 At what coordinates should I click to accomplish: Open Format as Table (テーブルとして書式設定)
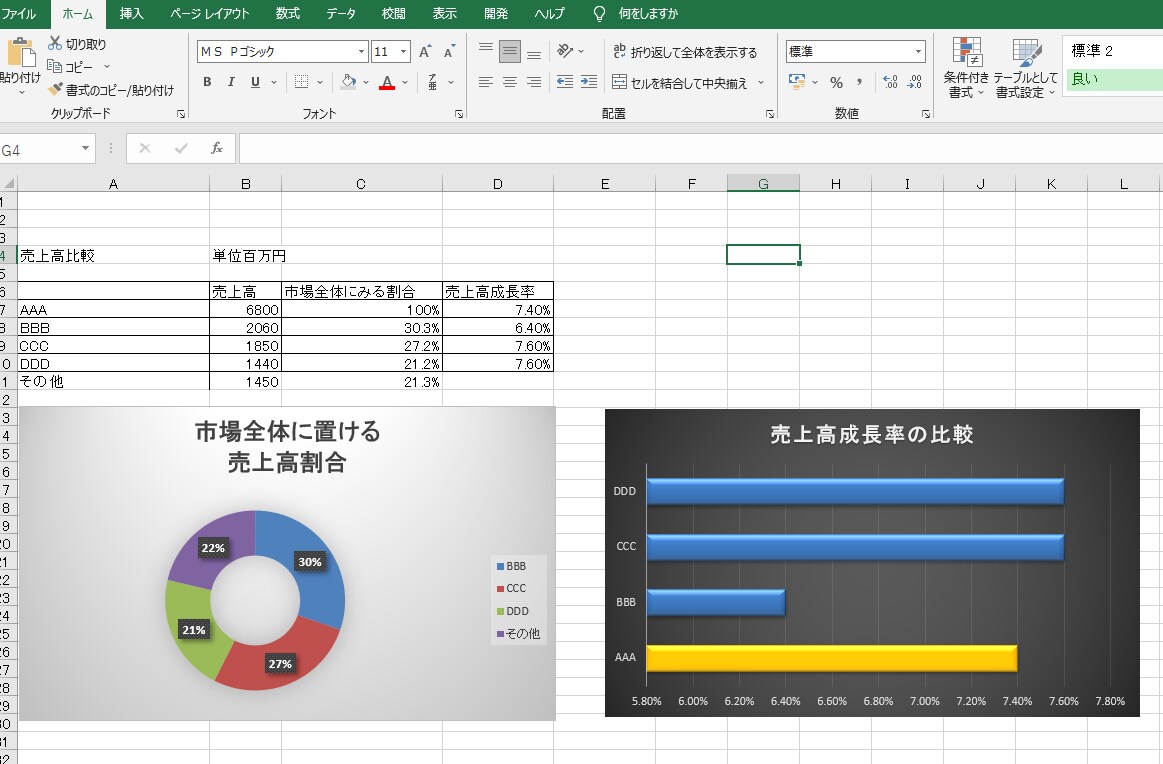coord(1025,67)
